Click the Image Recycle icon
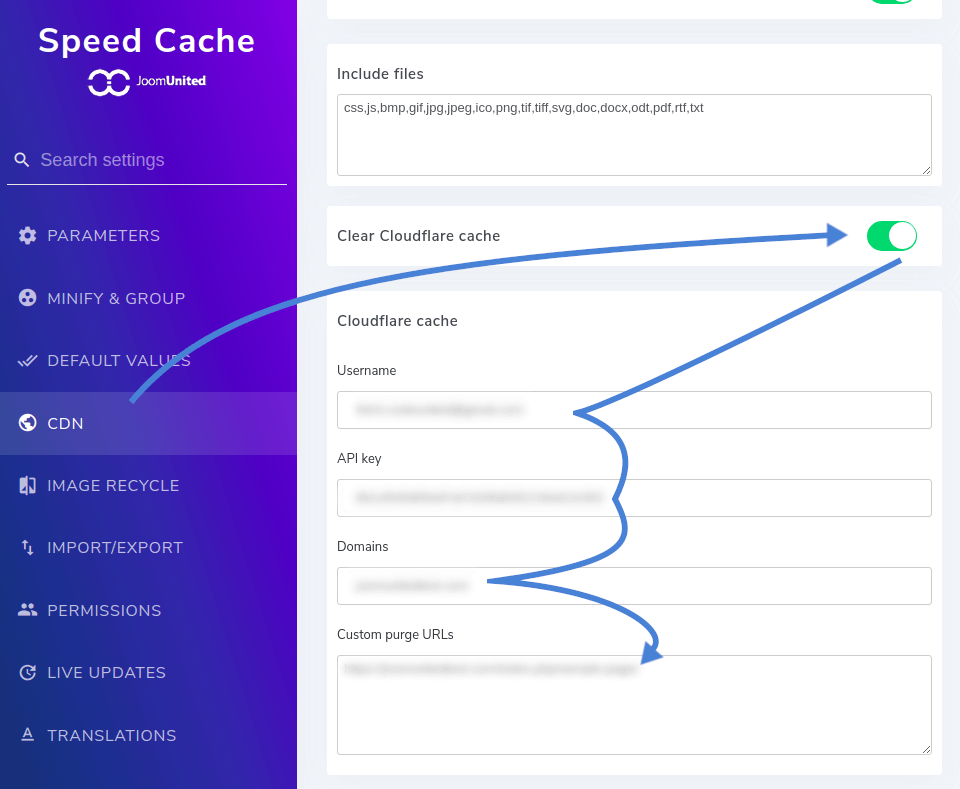The height and width of the screenshot is (789, 960). pyautogui.click(x=28, y=486)
